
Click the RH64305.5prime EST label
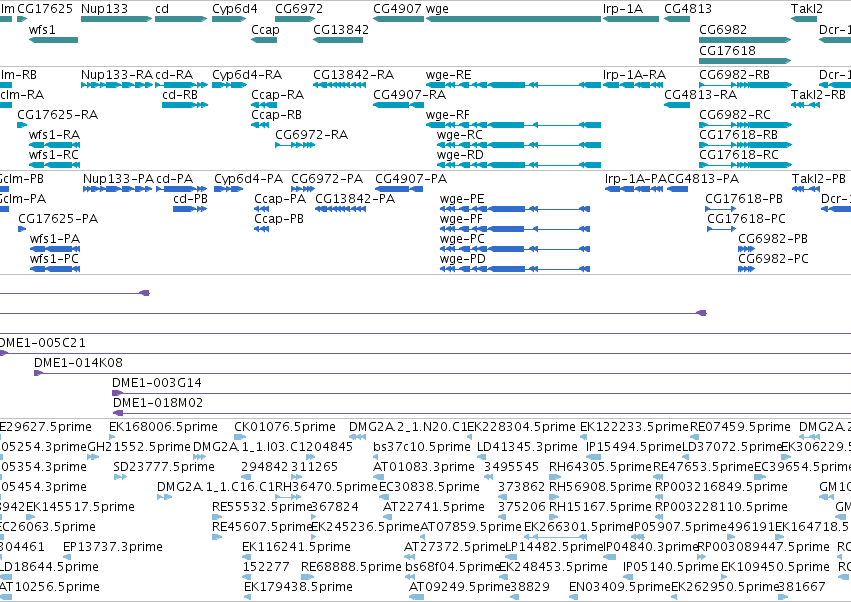click(600, 467)
